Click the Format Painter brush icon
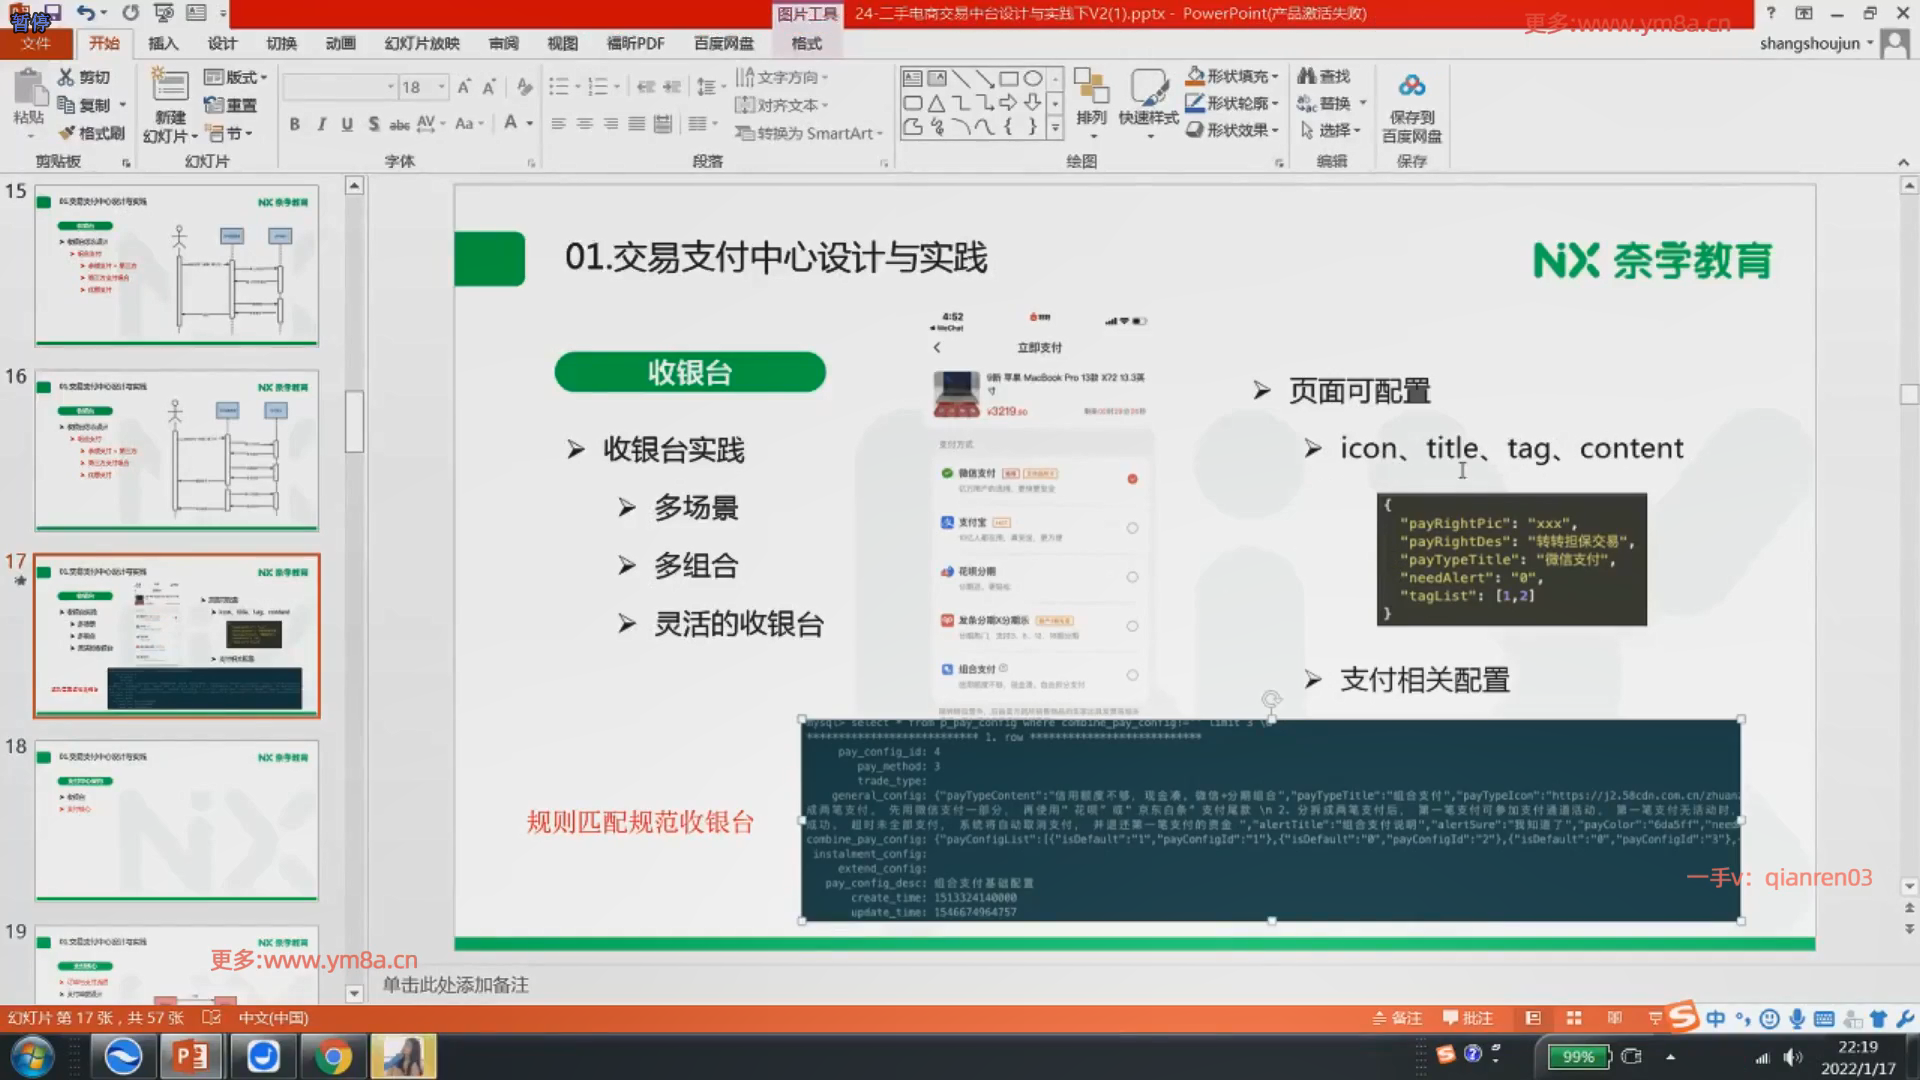Image resolution: width=1920 pixels, height=1080 pixels. (x=67, y=133)
